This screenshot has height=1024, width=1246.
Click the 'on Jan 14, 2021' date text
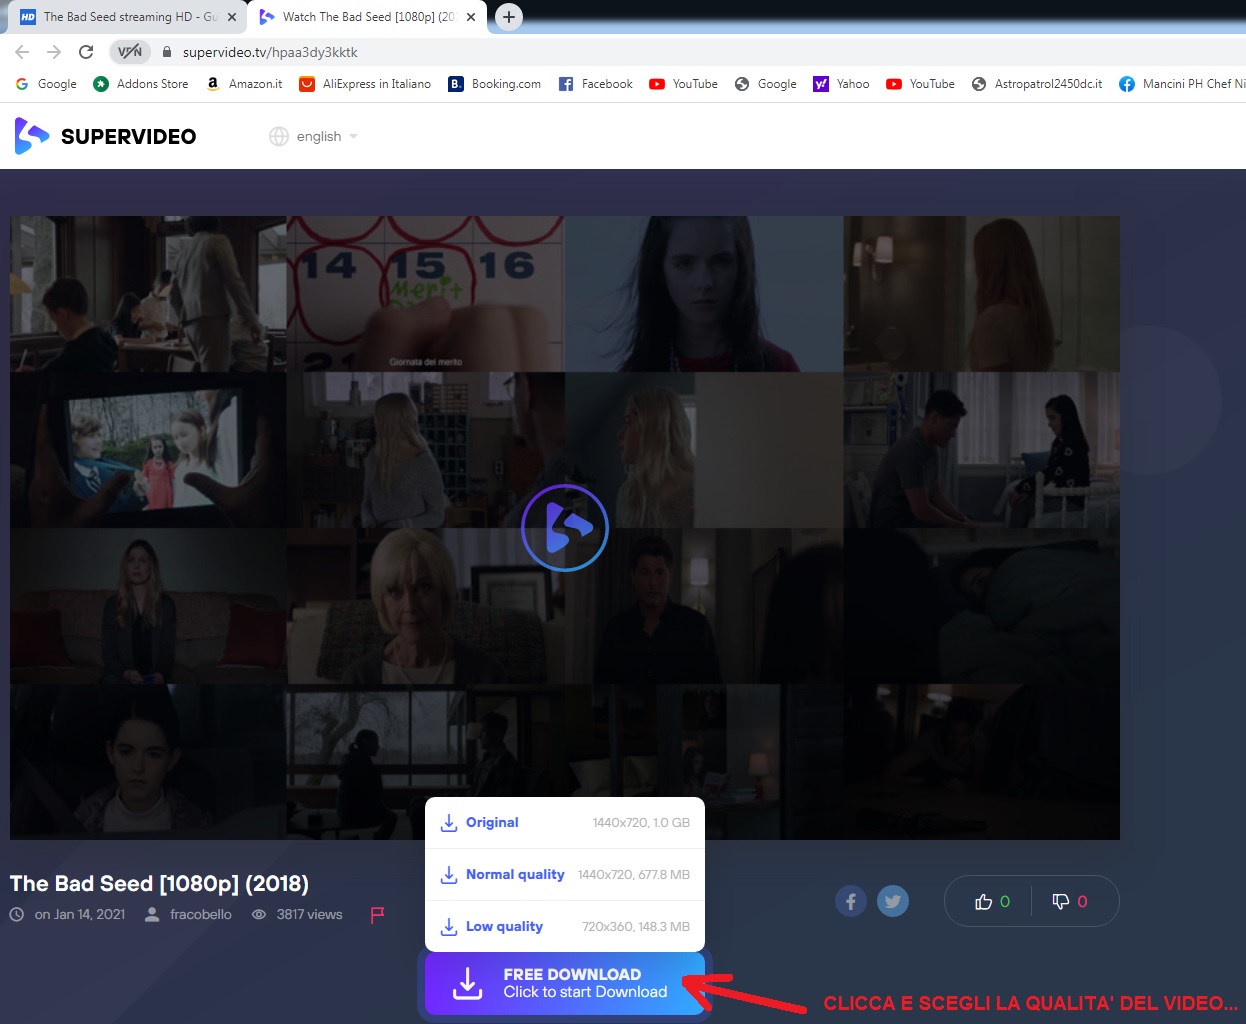tap(80, 914)
